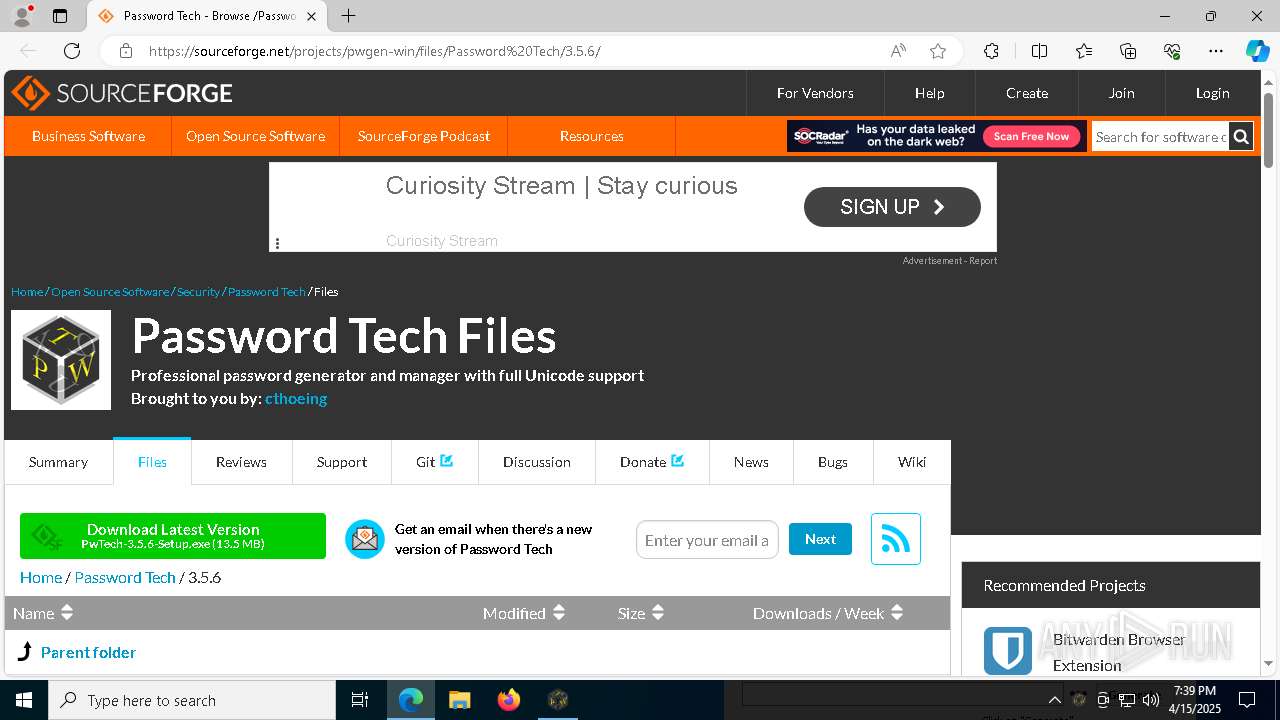1280x720 pixels.
Task: Open the SourceForge Podcast menu item
Action: (x=424, y=136)
